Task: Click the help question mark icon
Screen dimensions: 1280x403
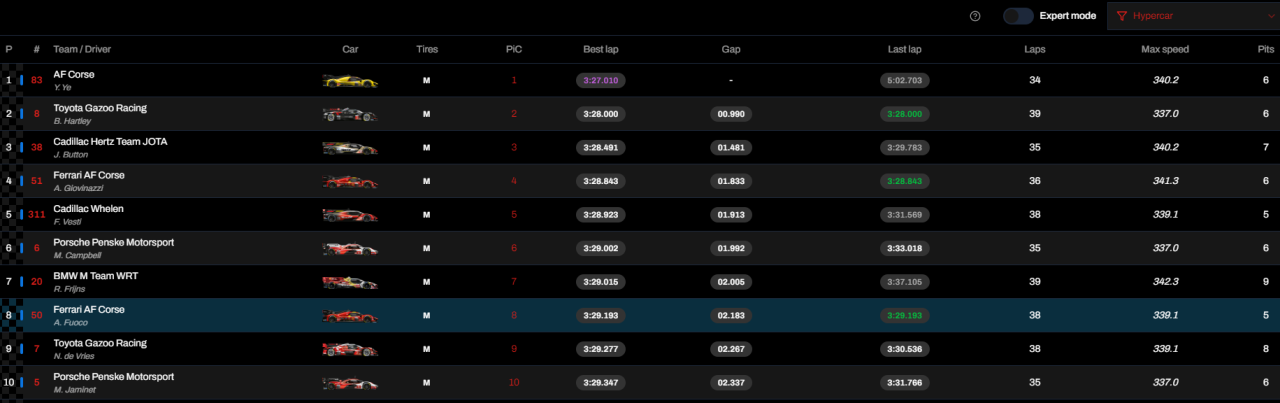Action: pyautogui.click(x=975, y=16)
